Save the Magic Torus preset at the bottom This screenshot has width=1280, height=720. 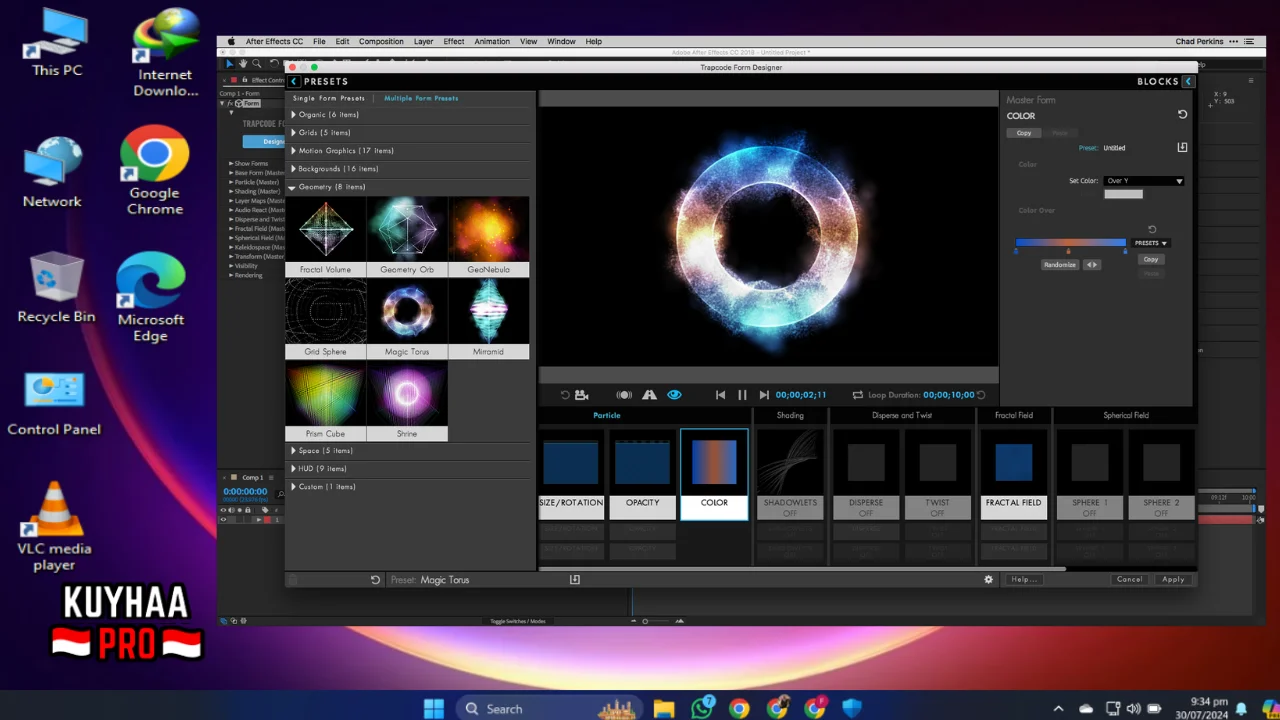575,579
